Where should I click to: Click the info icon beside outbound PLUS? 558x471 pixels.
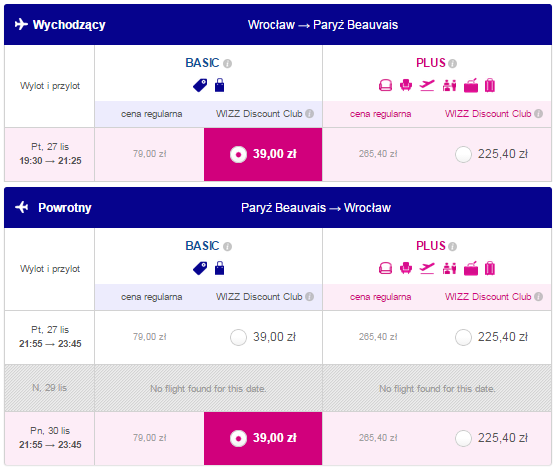click(x=452, y=64)
